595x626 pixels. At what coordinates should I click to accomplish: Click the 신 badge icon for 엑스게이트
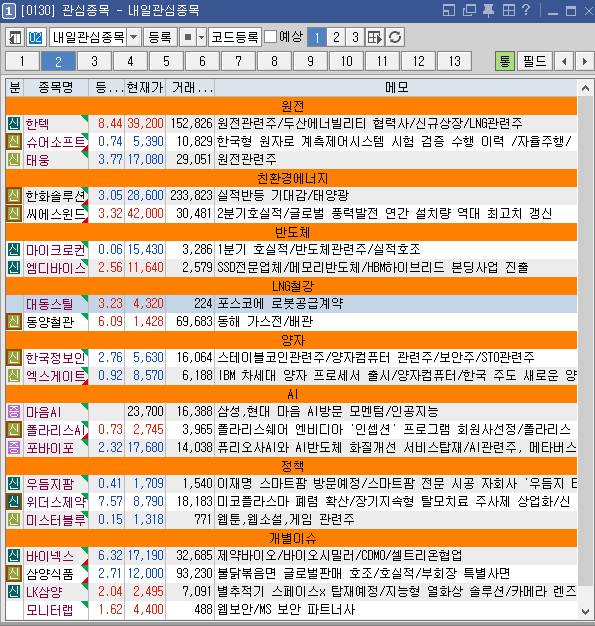[x=14, y=375]
